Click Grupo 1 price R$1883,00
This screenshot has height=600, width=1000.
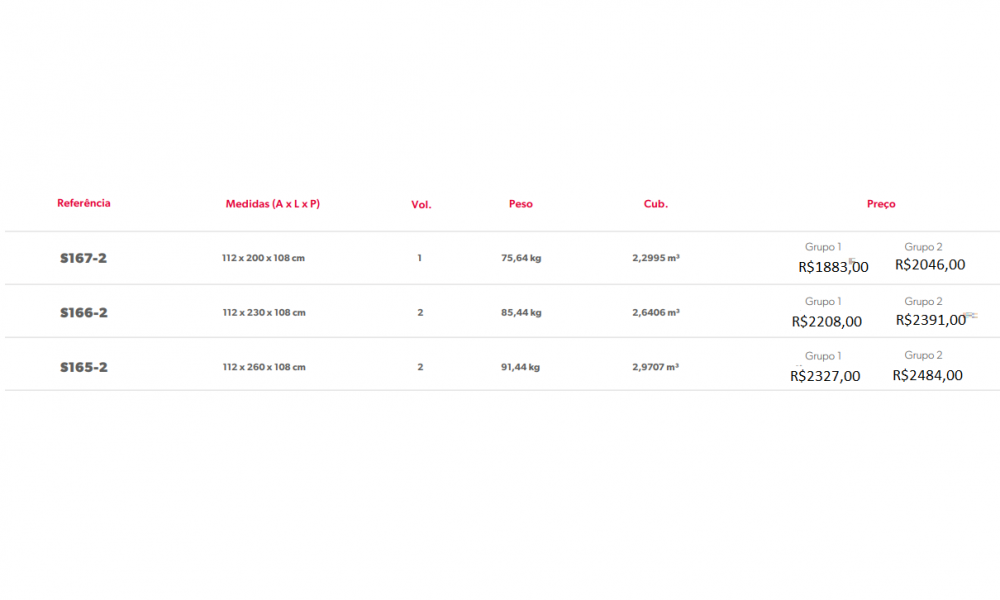833,267
